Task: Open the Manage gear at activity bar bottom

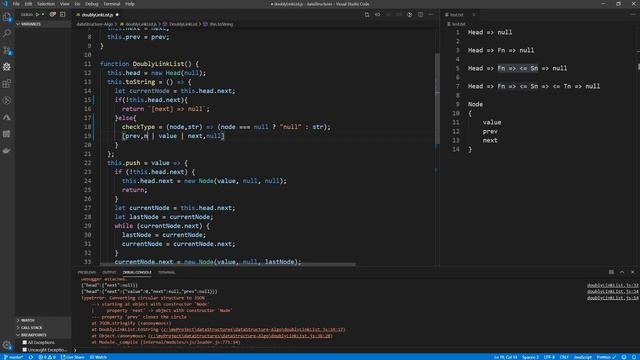Action: point(7,345)
